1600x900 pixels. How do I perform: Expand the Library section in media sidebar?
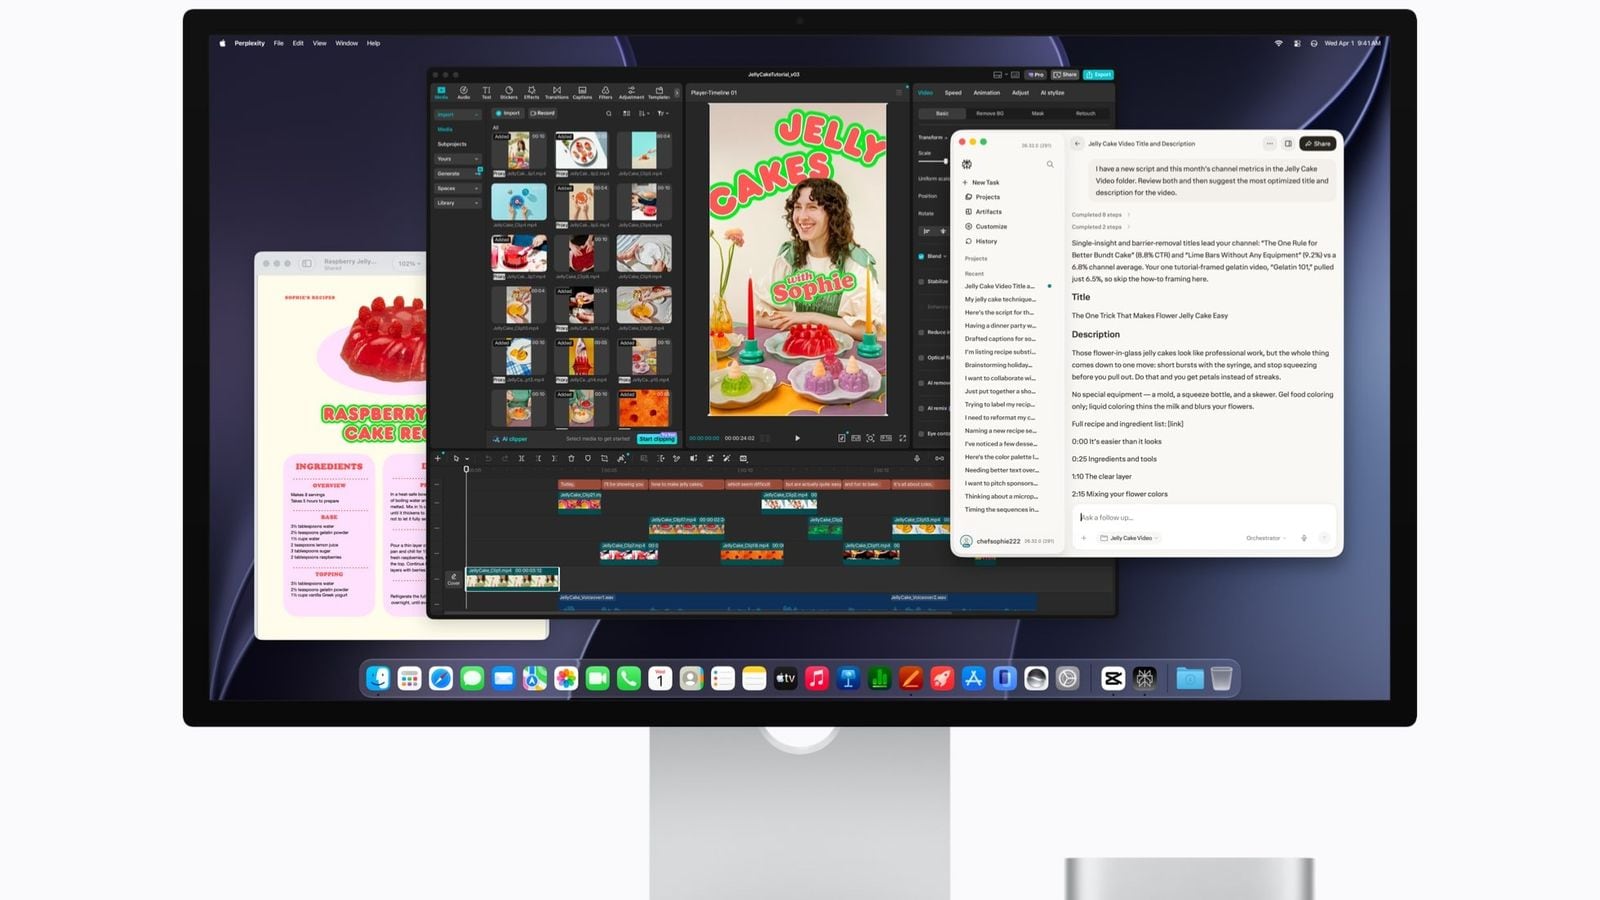coord(457,203)
